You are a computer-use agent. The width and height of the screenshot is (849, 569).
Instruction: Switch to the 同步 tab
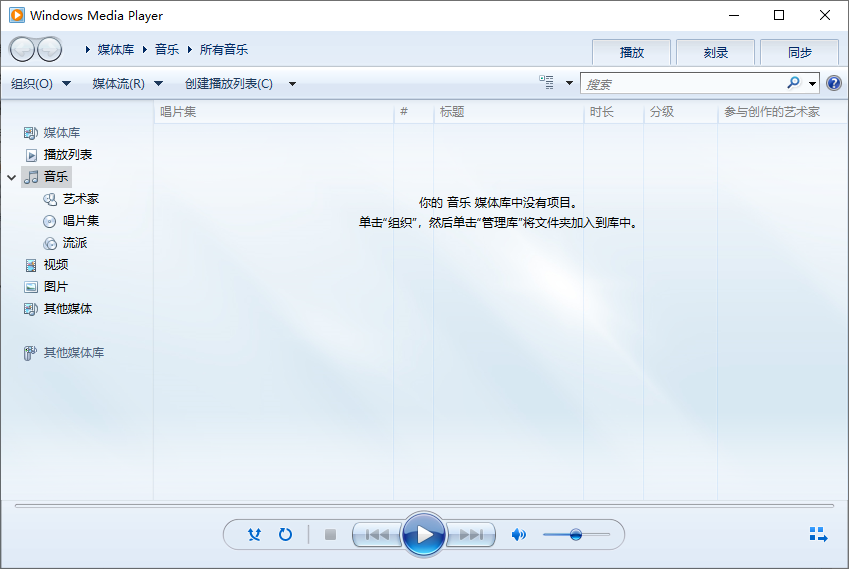799,53
